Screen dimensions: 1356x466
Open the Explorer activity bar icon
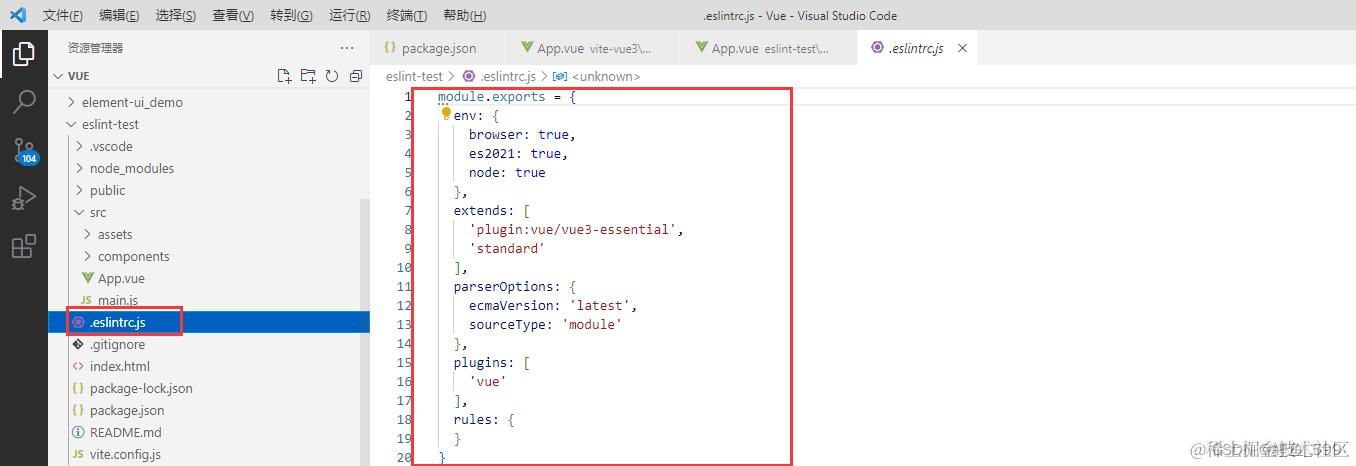pyautogui.click(x=24, y=55)
